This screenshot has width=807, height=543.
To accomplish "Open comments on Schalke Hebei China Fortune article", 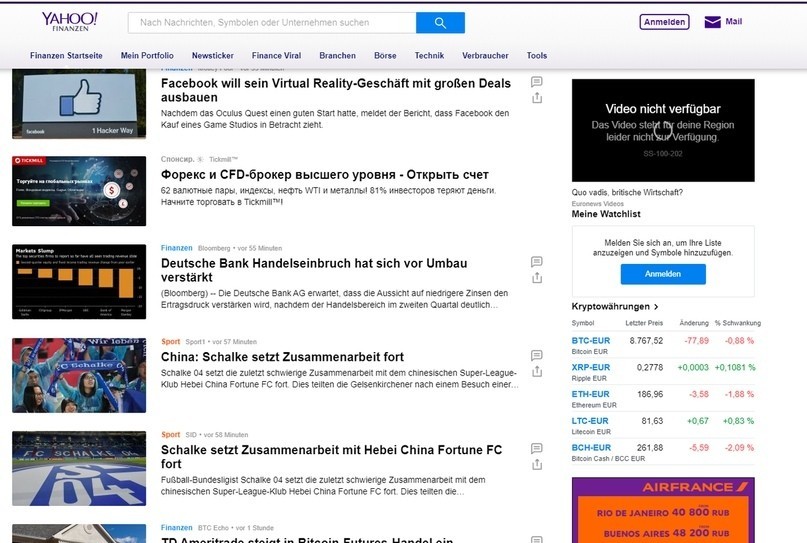I will pos(536,448).
